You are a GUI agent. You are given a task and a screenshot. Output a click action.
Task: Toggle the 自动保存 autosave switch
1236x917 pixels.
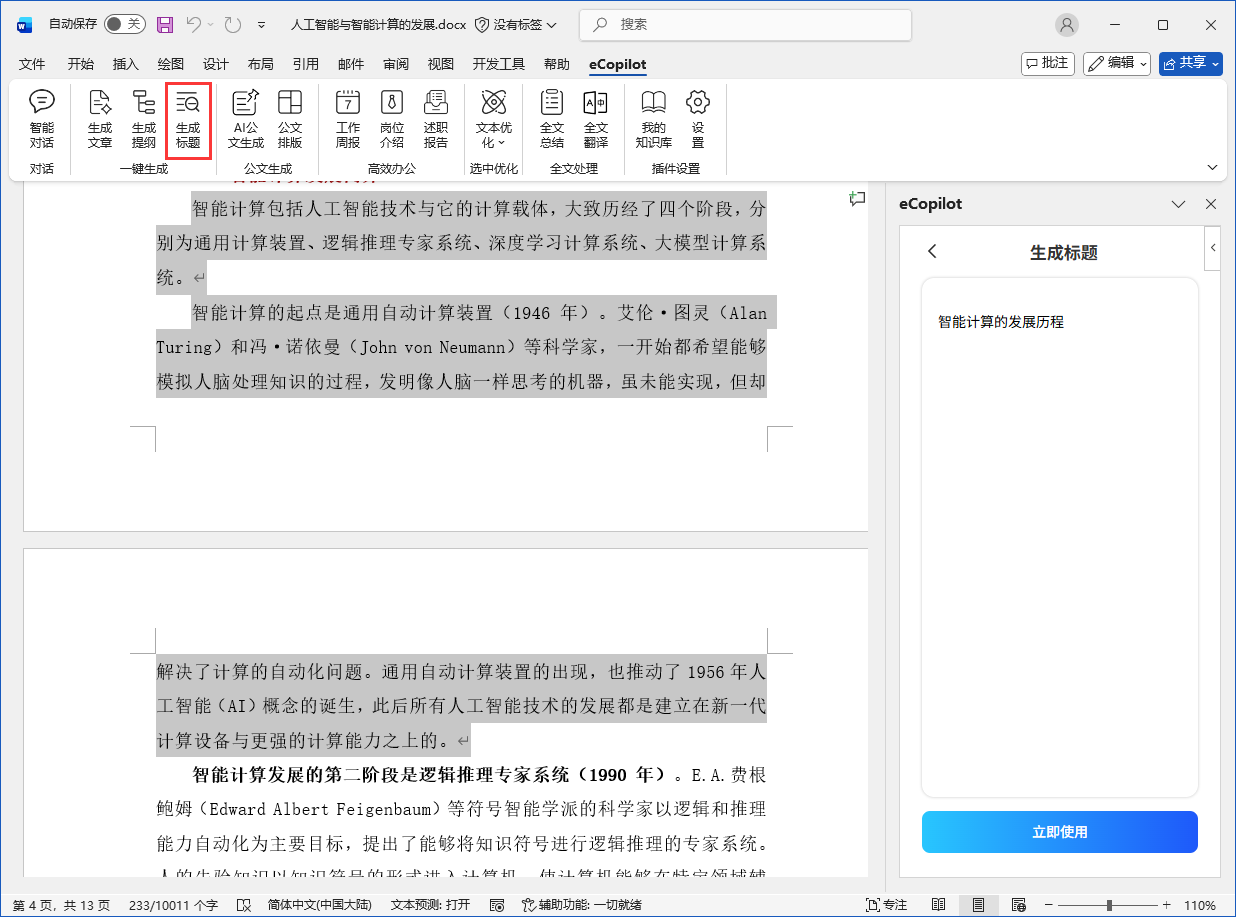pyautogui.click(x=124, y=24)
